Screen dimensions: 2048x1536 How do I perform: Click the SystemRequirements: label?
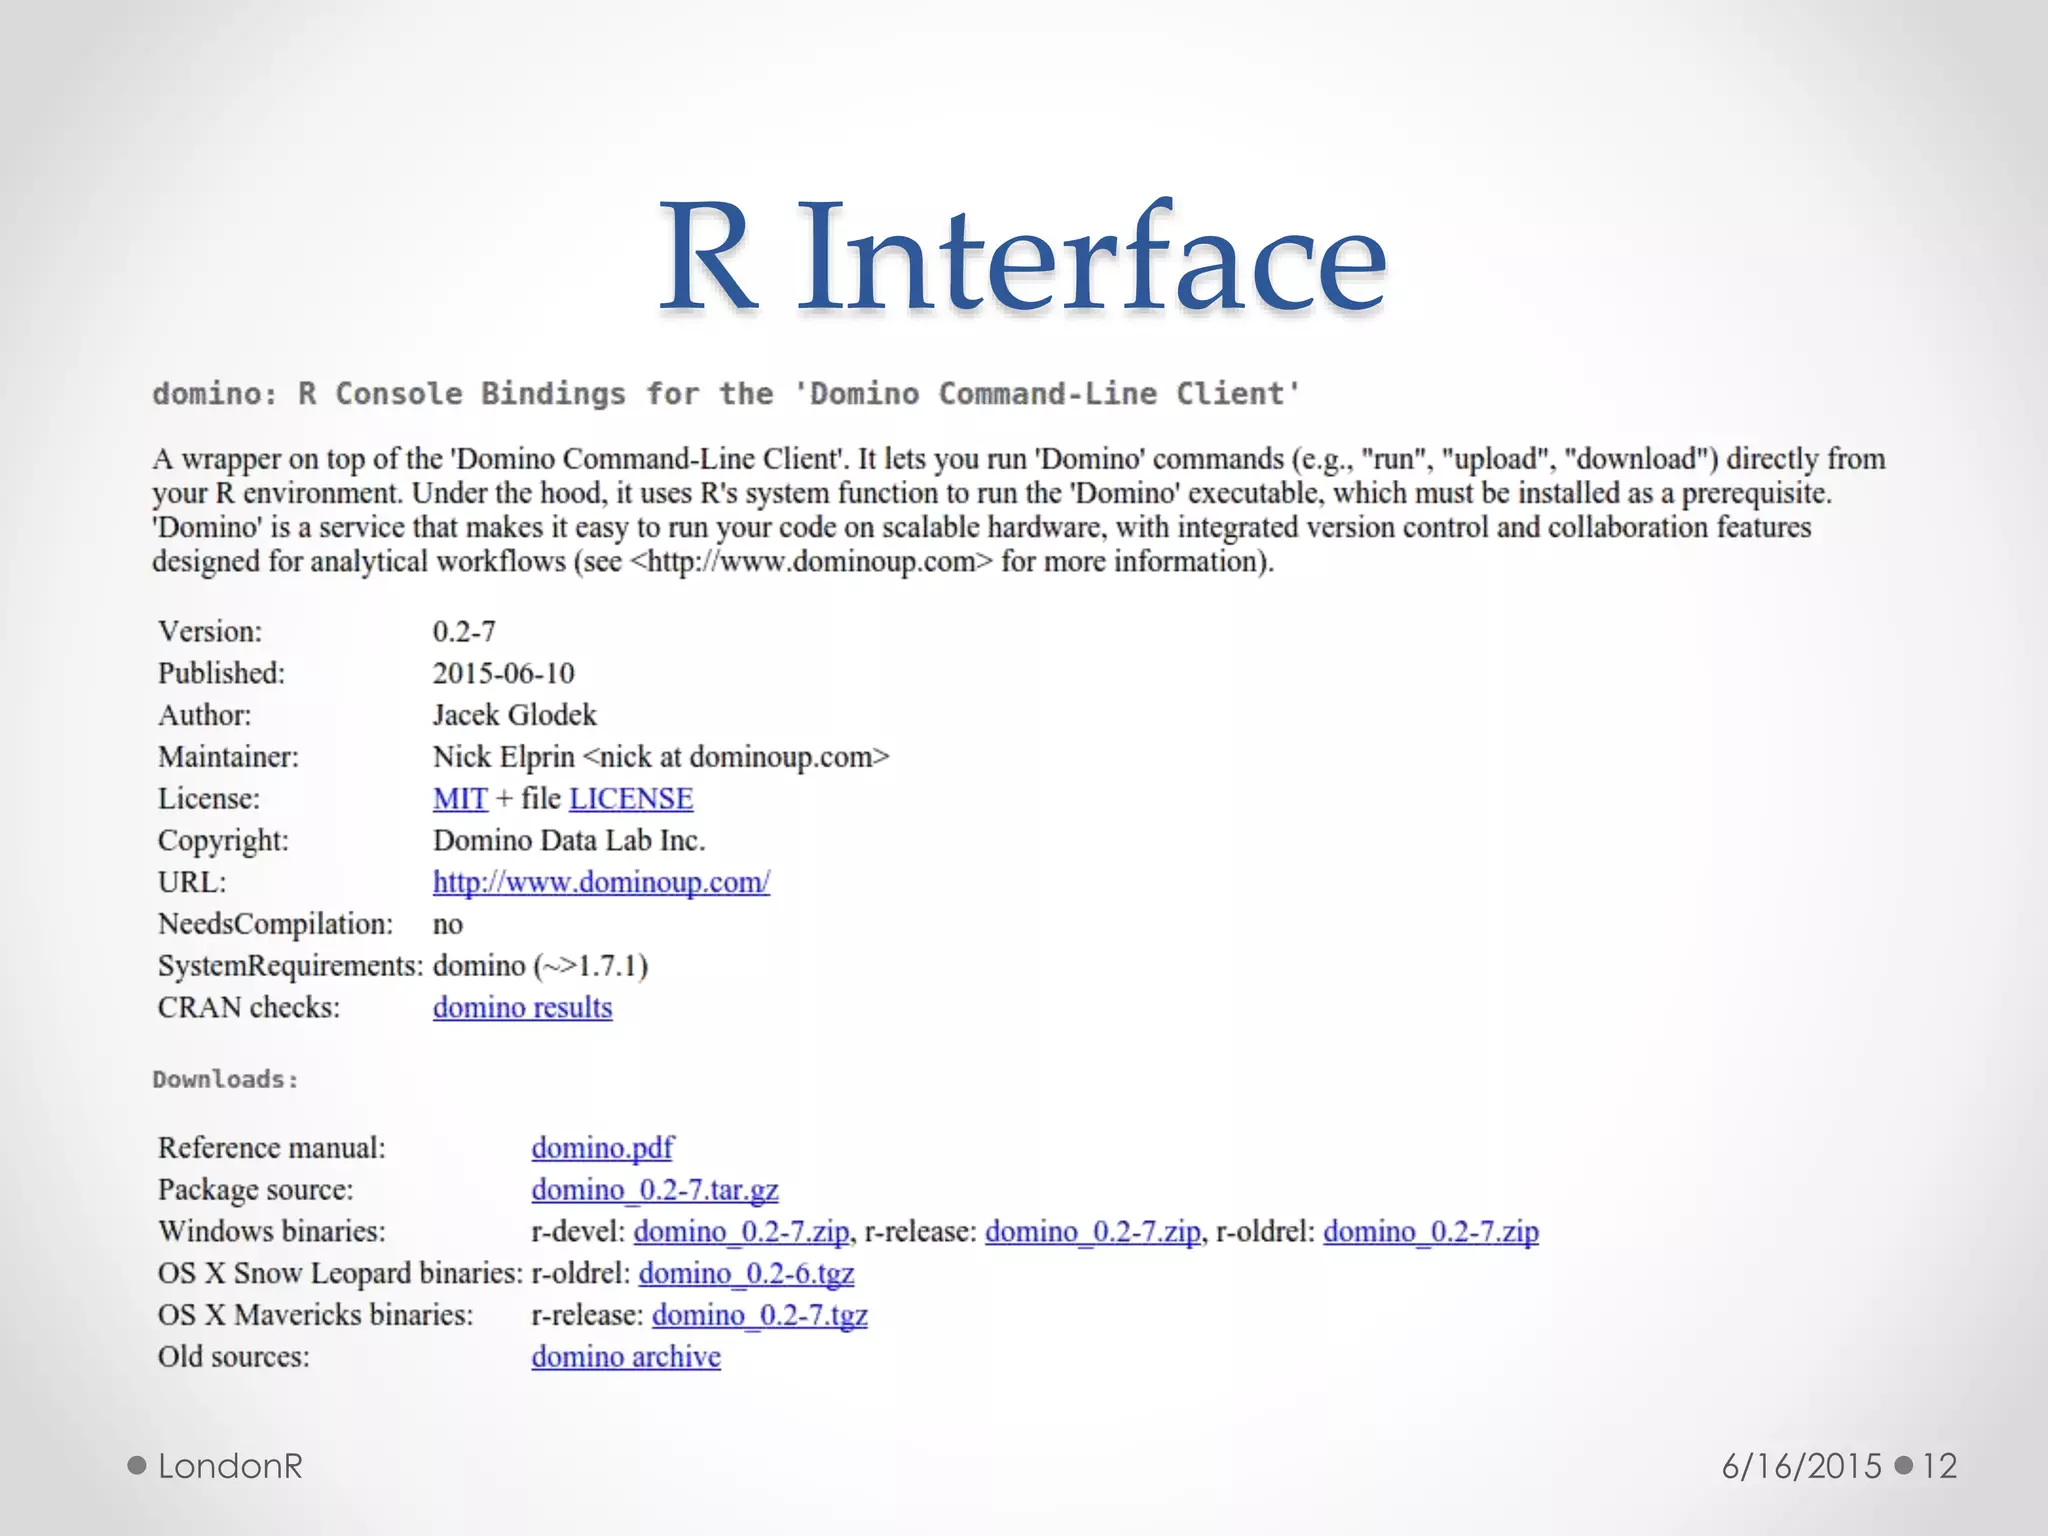click(x=291, y=966)
